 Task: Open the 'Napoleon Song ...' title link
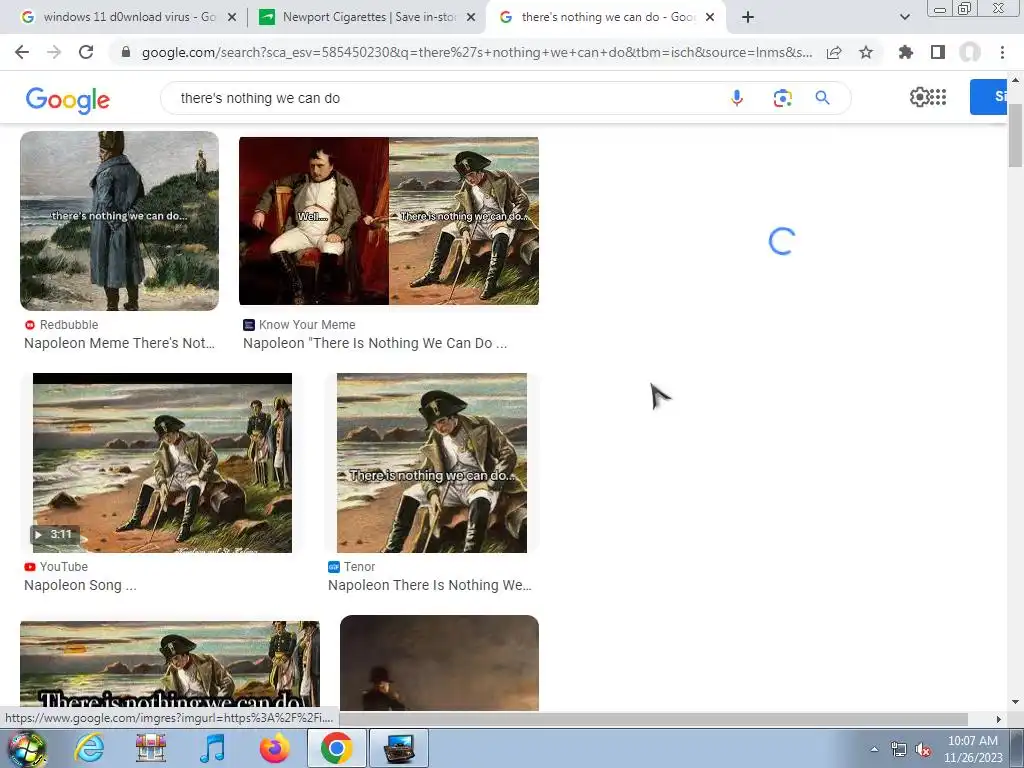80,585
